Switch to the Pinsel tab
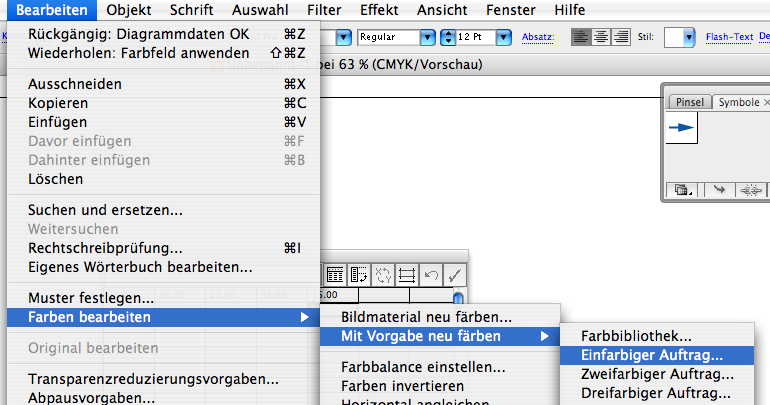This screenshot has height=405, width=770. [689, 102]
